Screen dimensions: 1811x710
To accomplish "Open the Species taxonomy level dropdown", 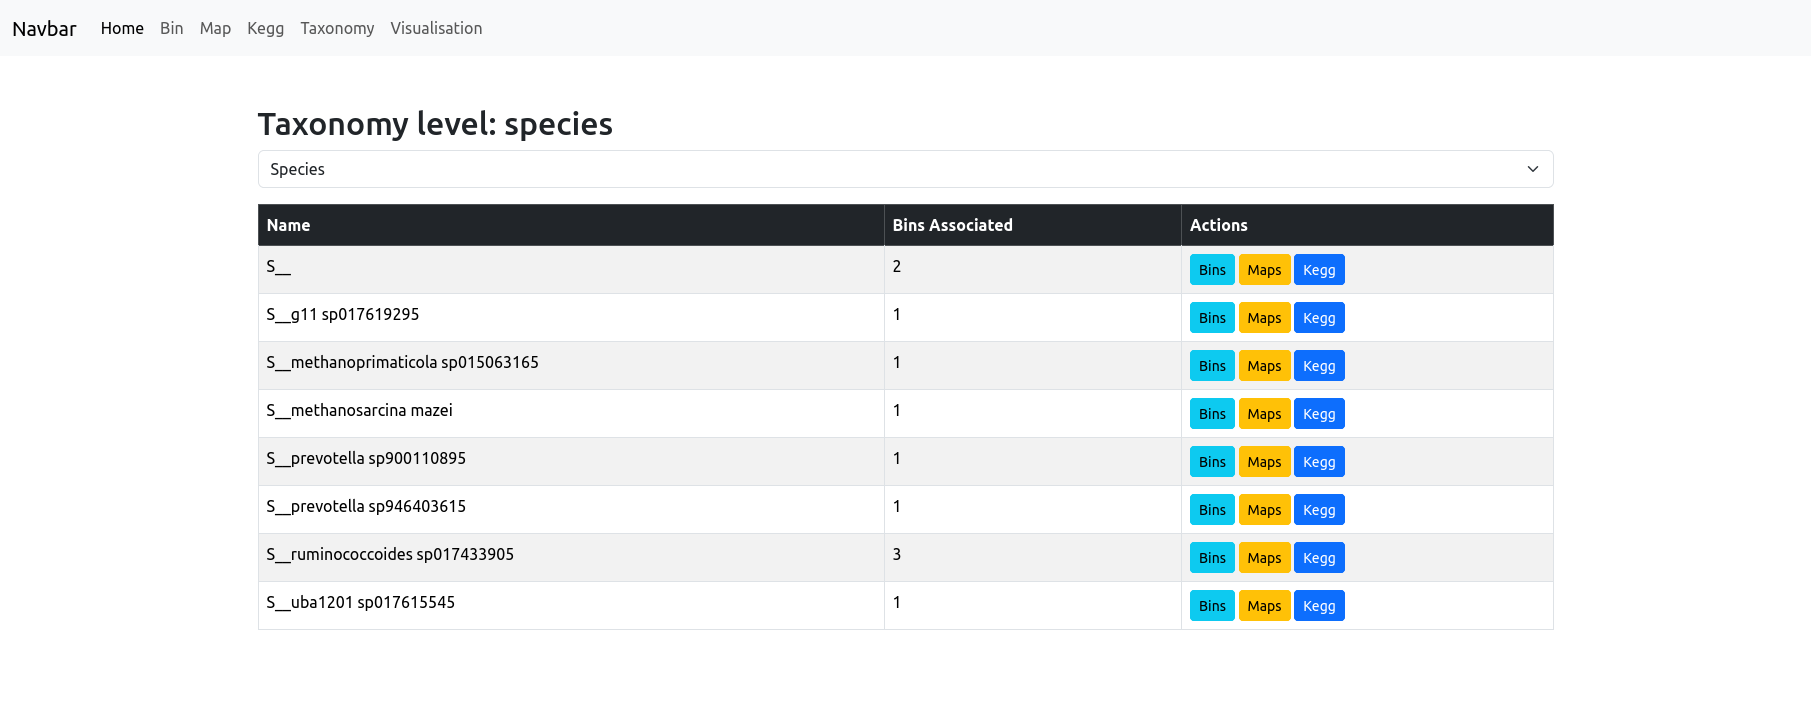I will (x=905, y=169).
